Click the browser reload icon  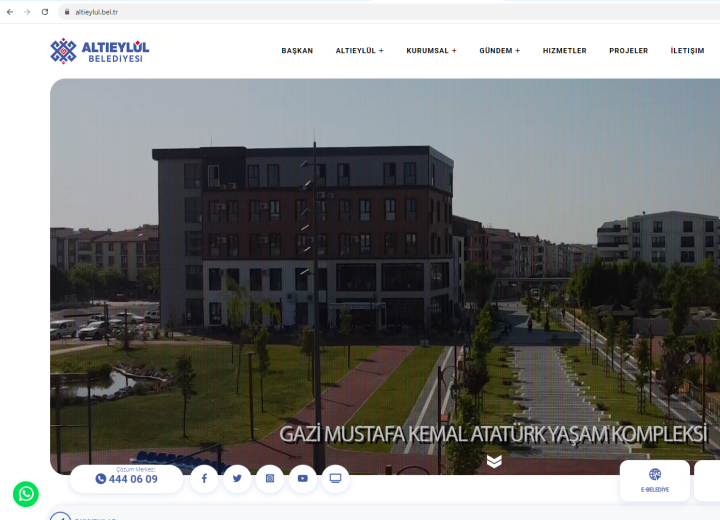(45, 12)
